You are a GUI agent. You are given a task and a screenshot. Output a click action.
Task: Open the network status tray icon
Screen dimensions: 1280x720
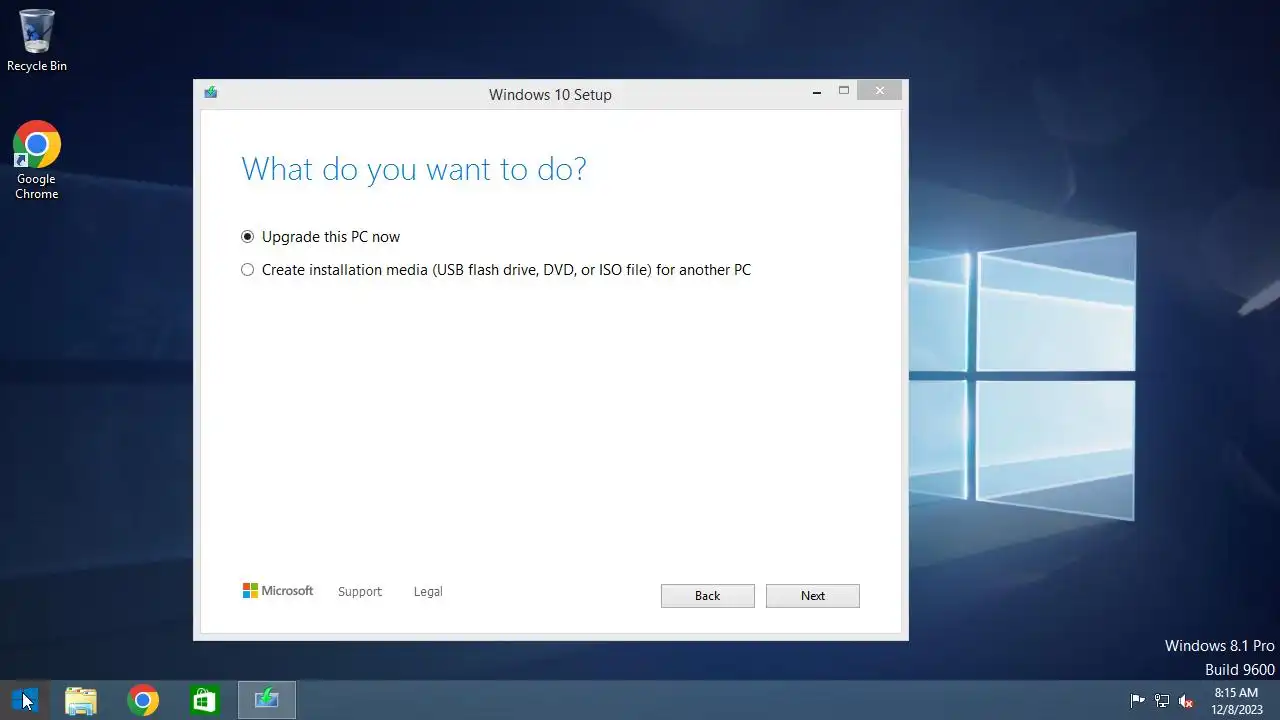click(x=1162, y=701)
